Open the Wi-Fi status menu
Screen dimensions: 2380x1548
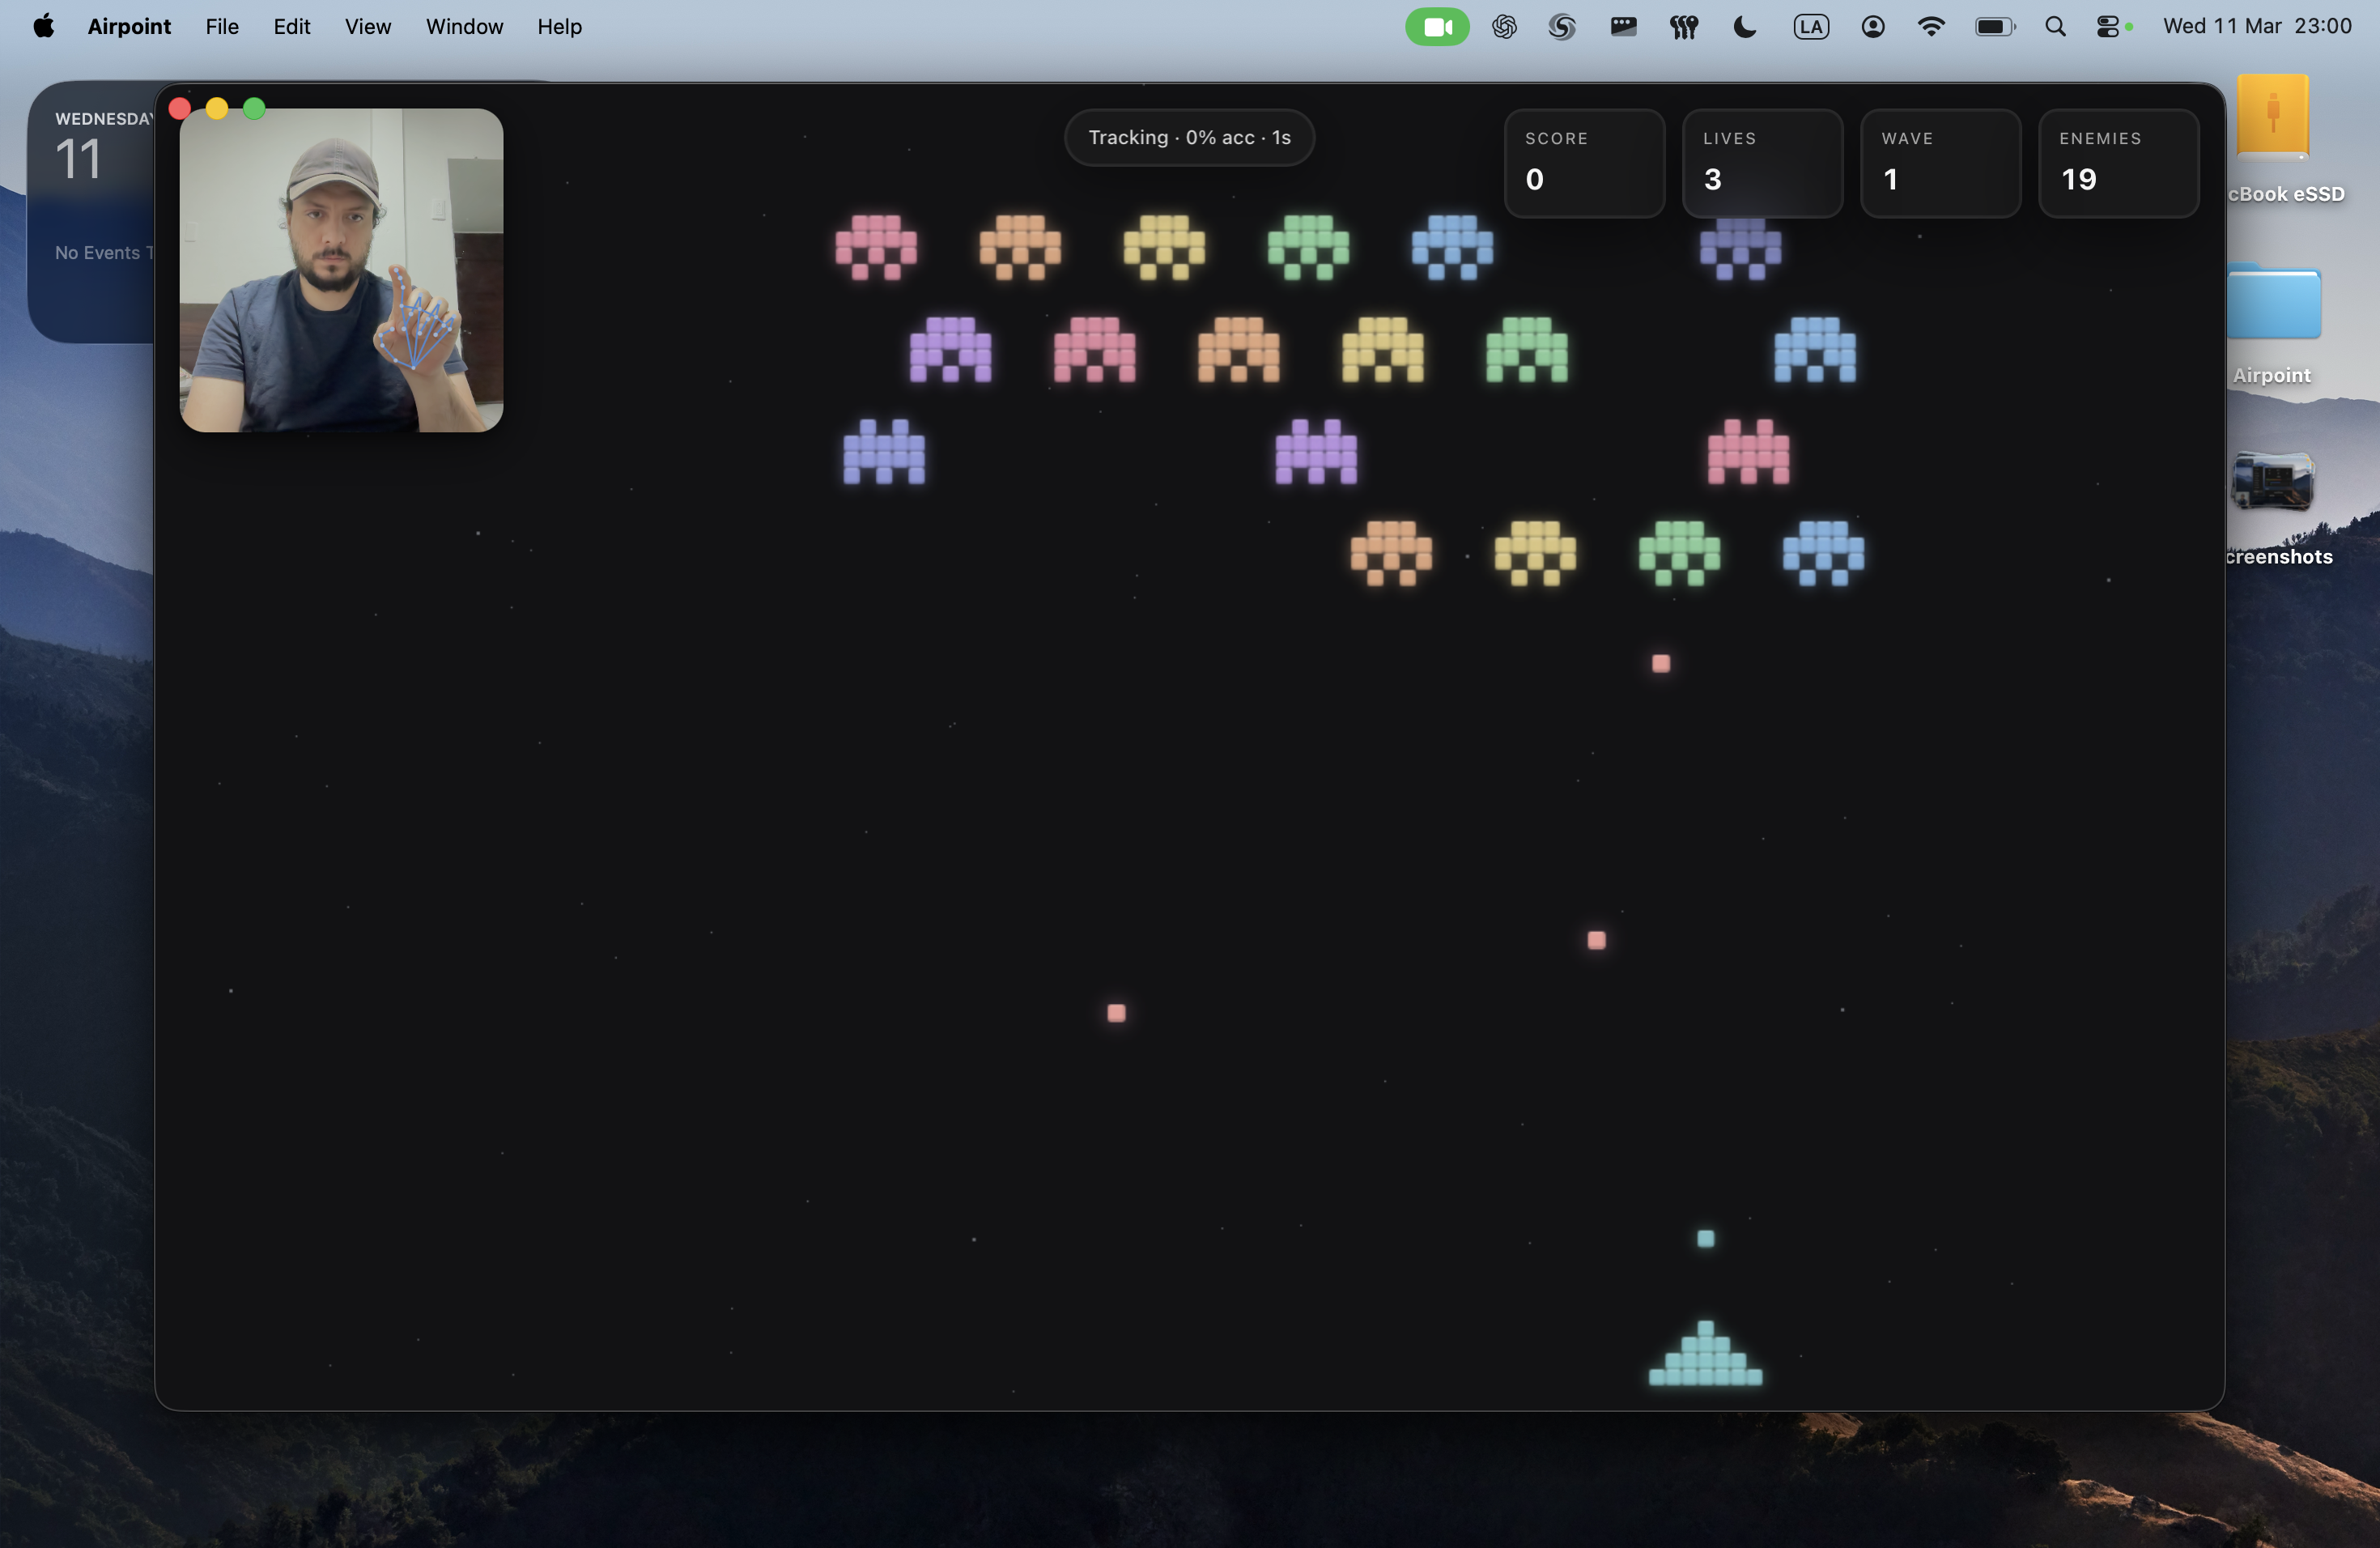click(x=1931, y=27)
